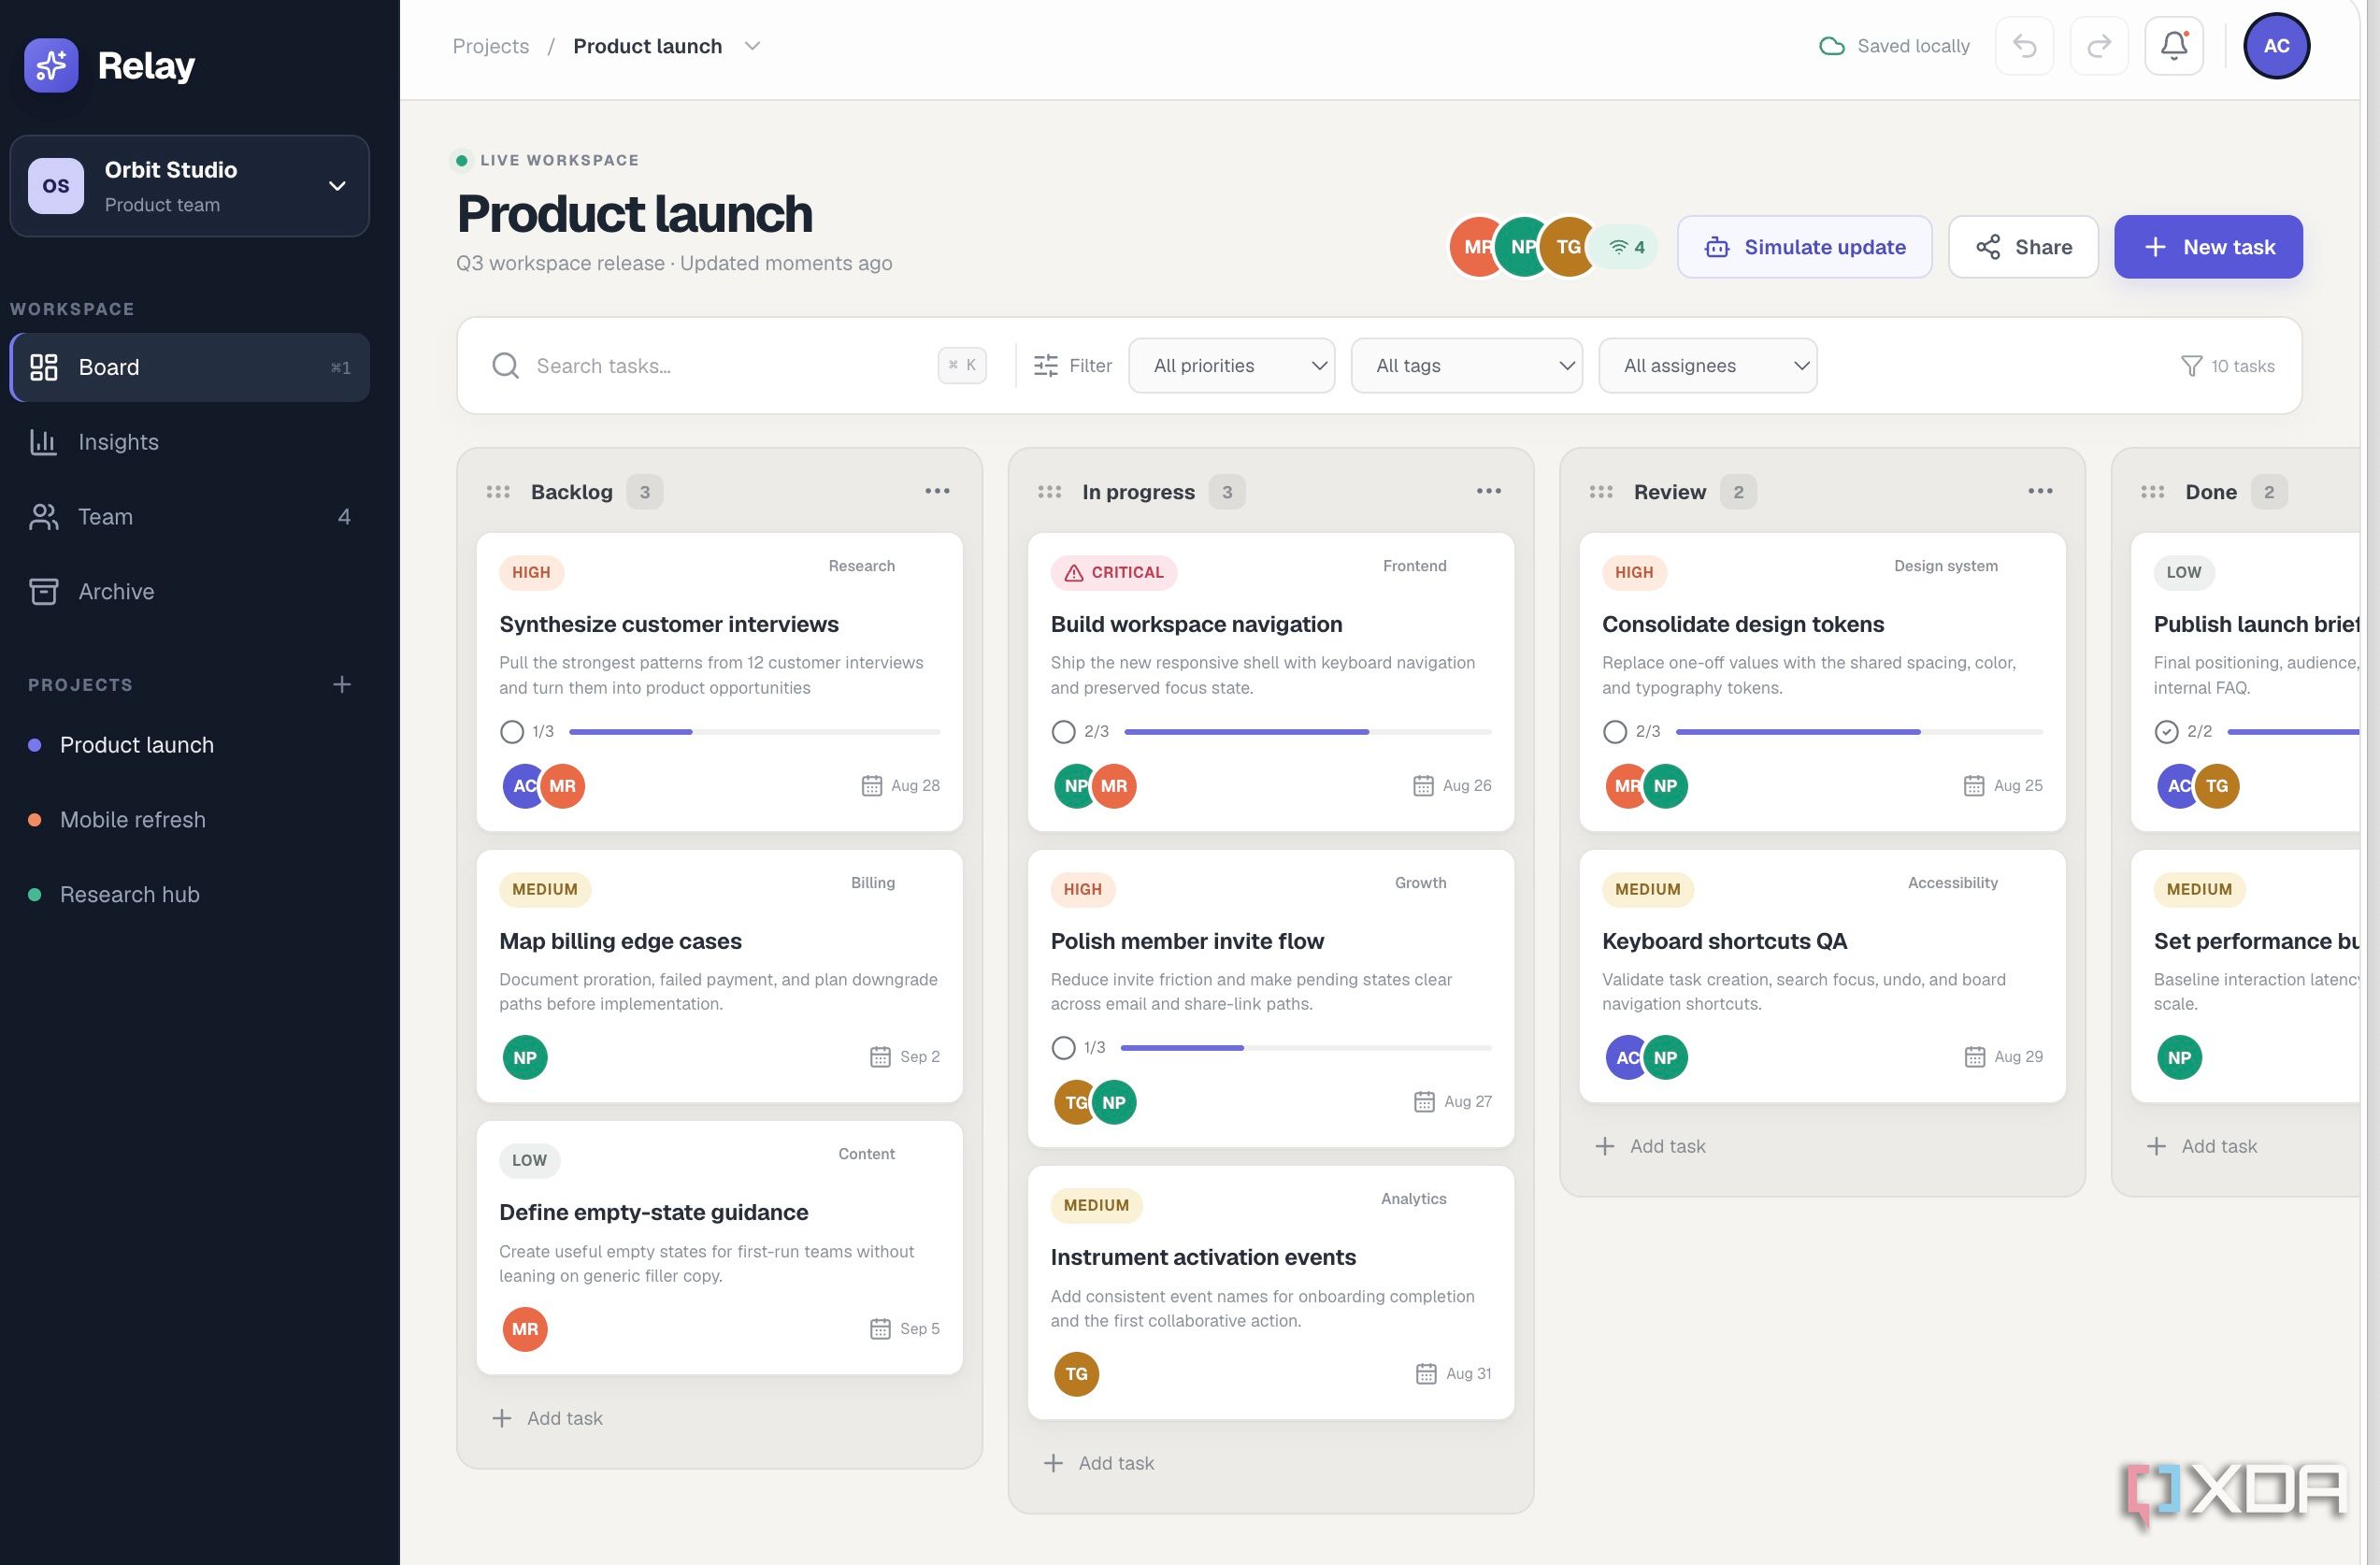Click Add task under Backlog
Viewport: 2380px width, 1565px height.
pyautogui.click(x=548, y=1418)
